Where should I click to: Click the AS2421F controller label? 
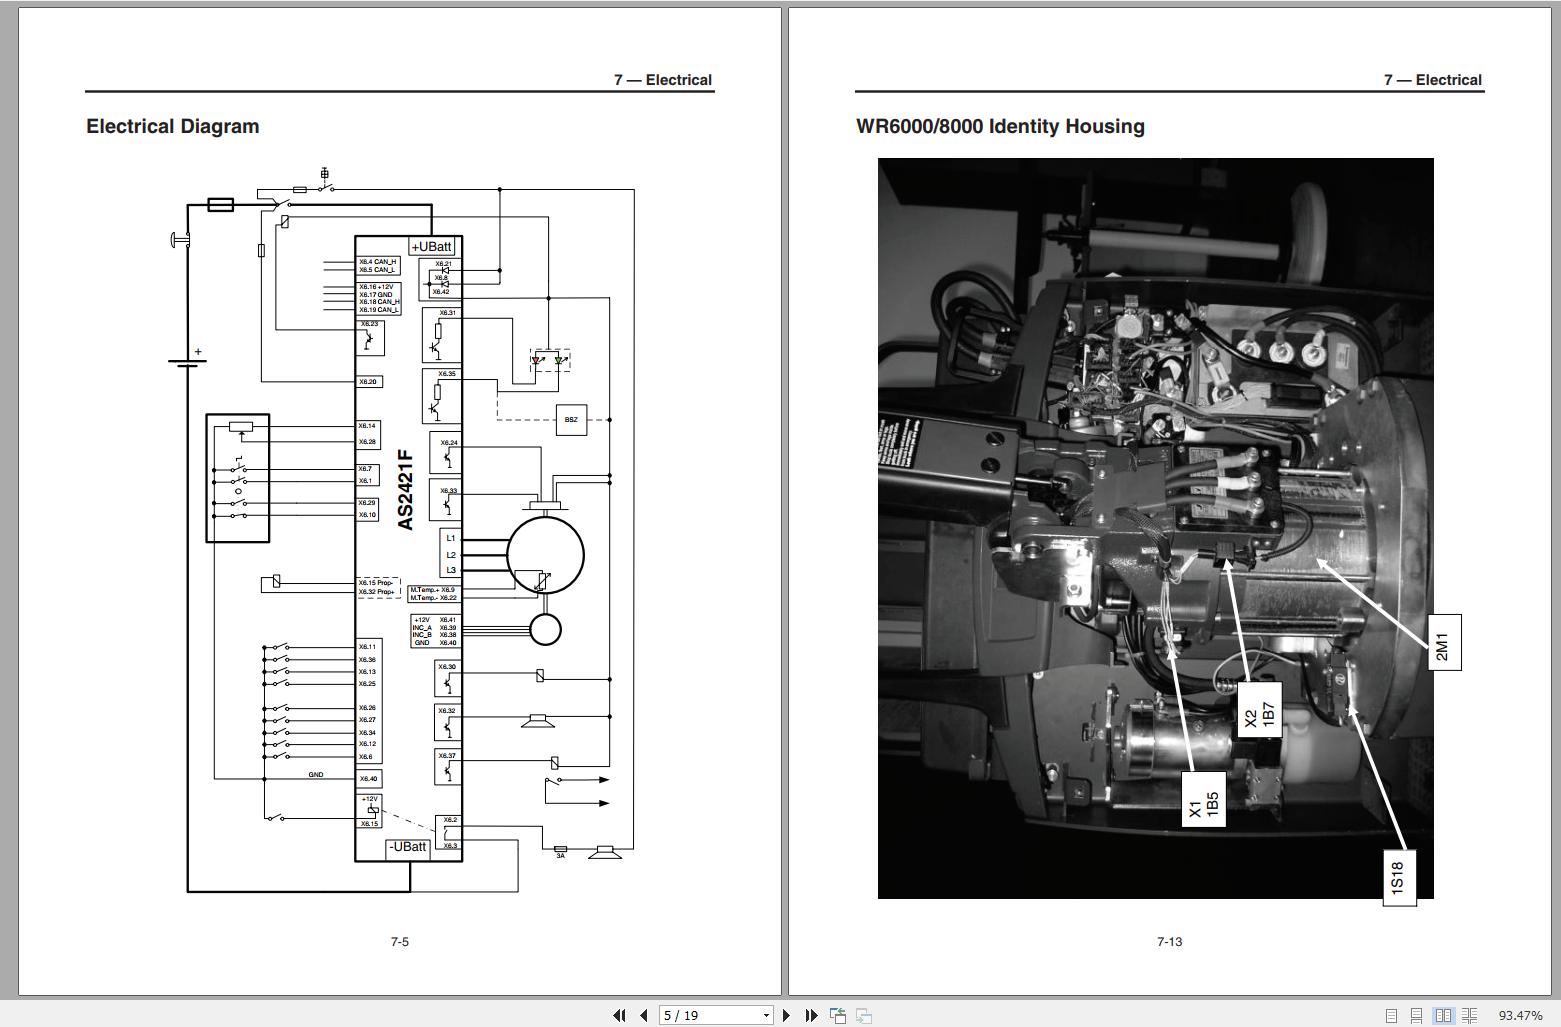click(x=405, y=490)
